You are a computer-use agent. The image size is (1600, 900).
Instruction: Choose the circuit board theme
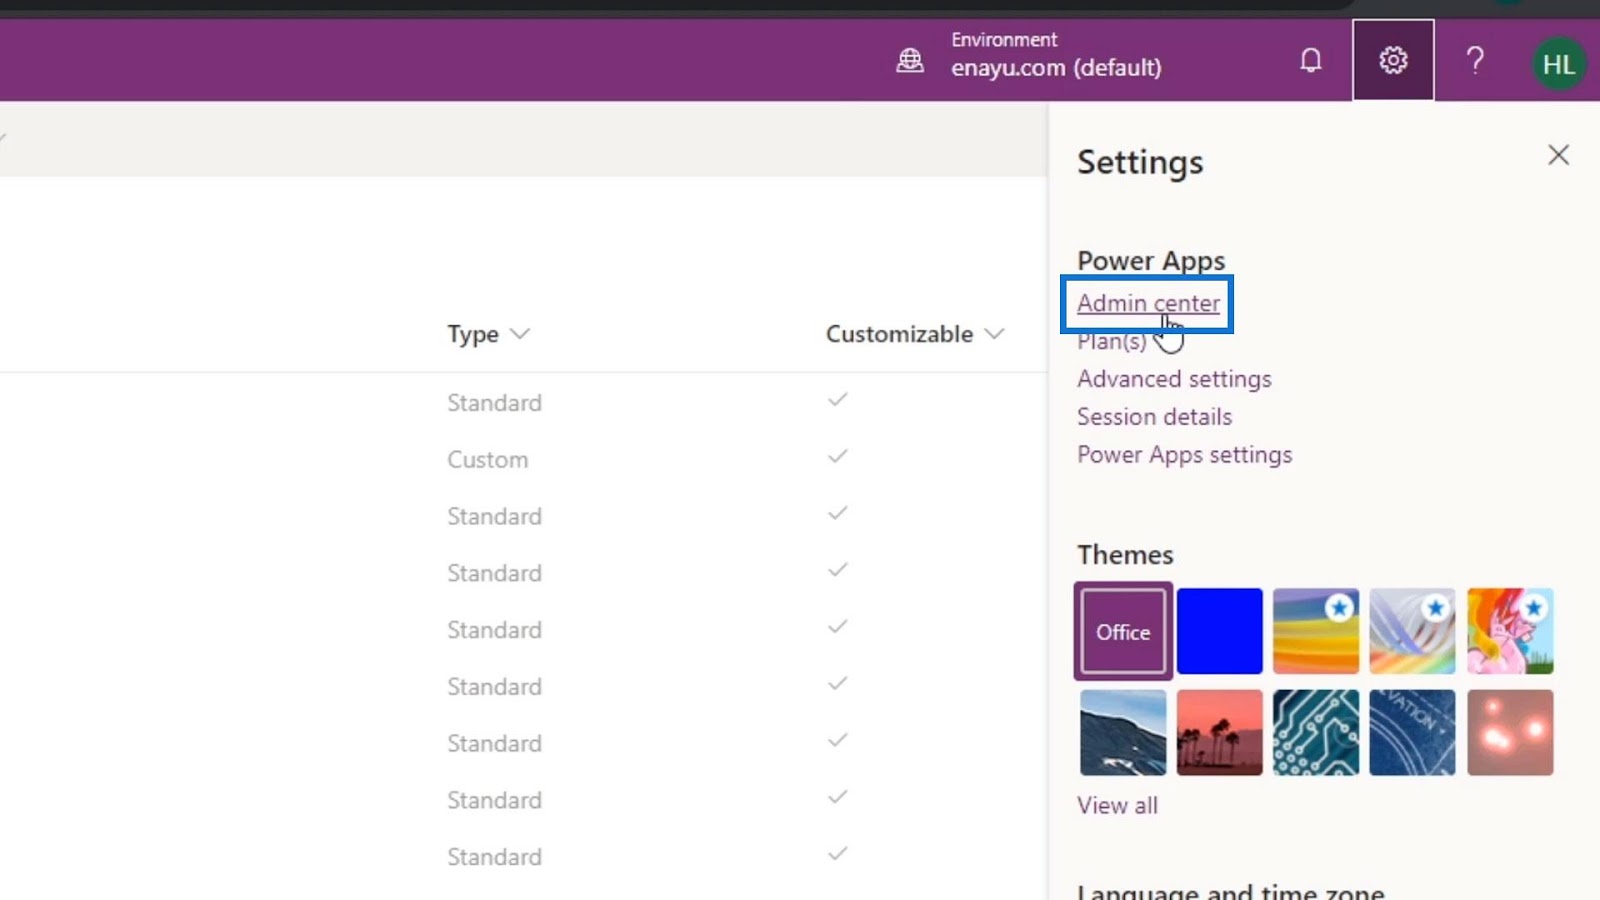1316,732
